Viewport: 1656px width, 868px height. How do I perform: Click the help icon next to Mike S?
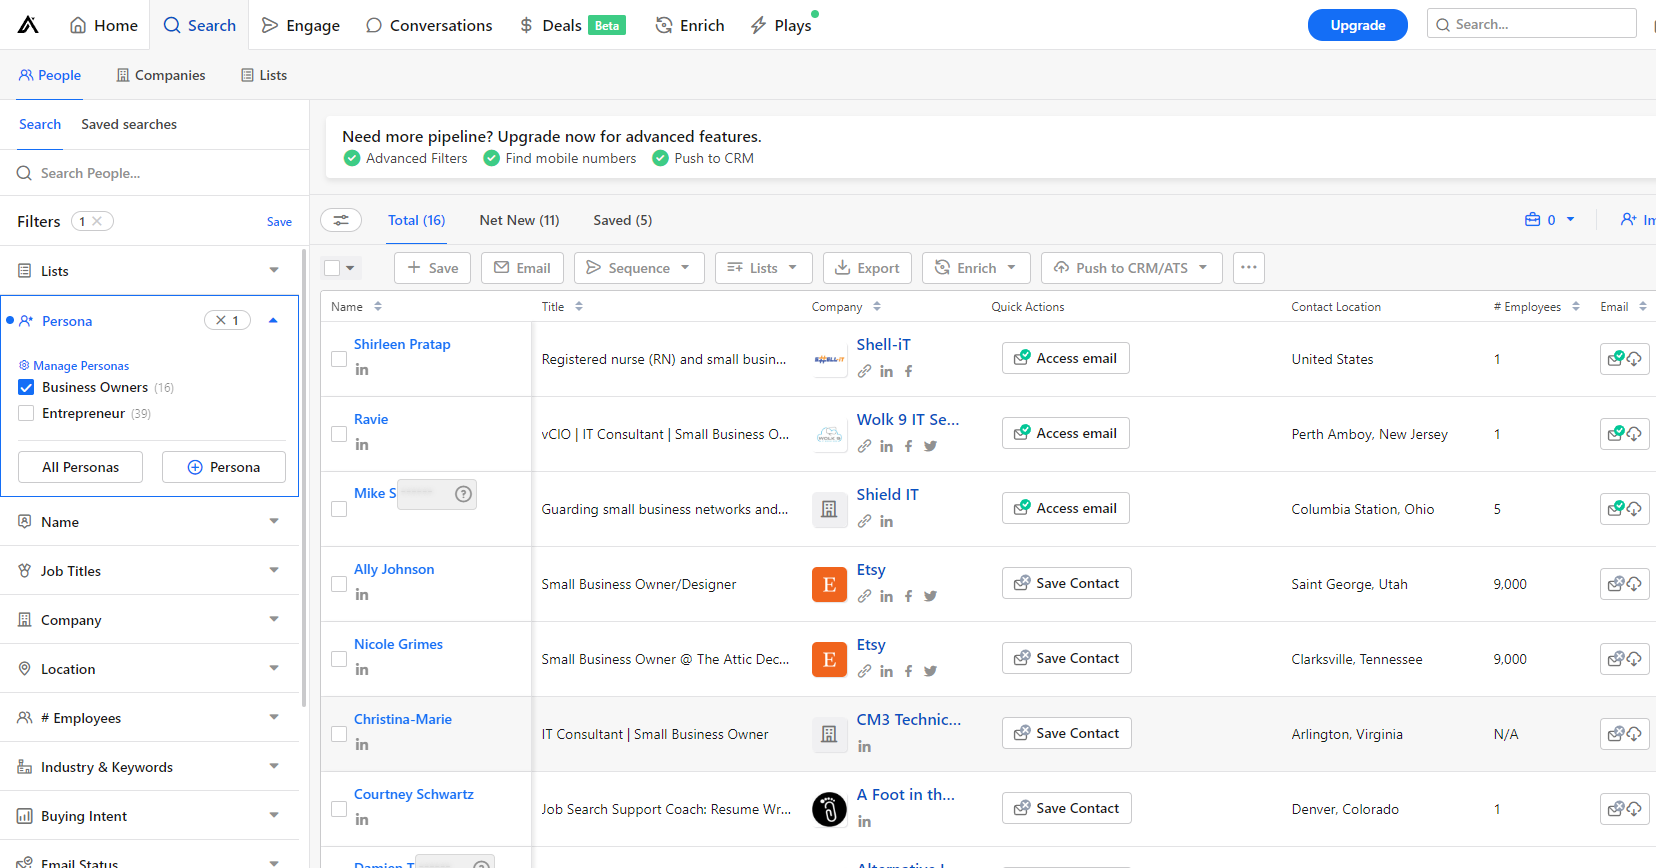pos(463,494)
